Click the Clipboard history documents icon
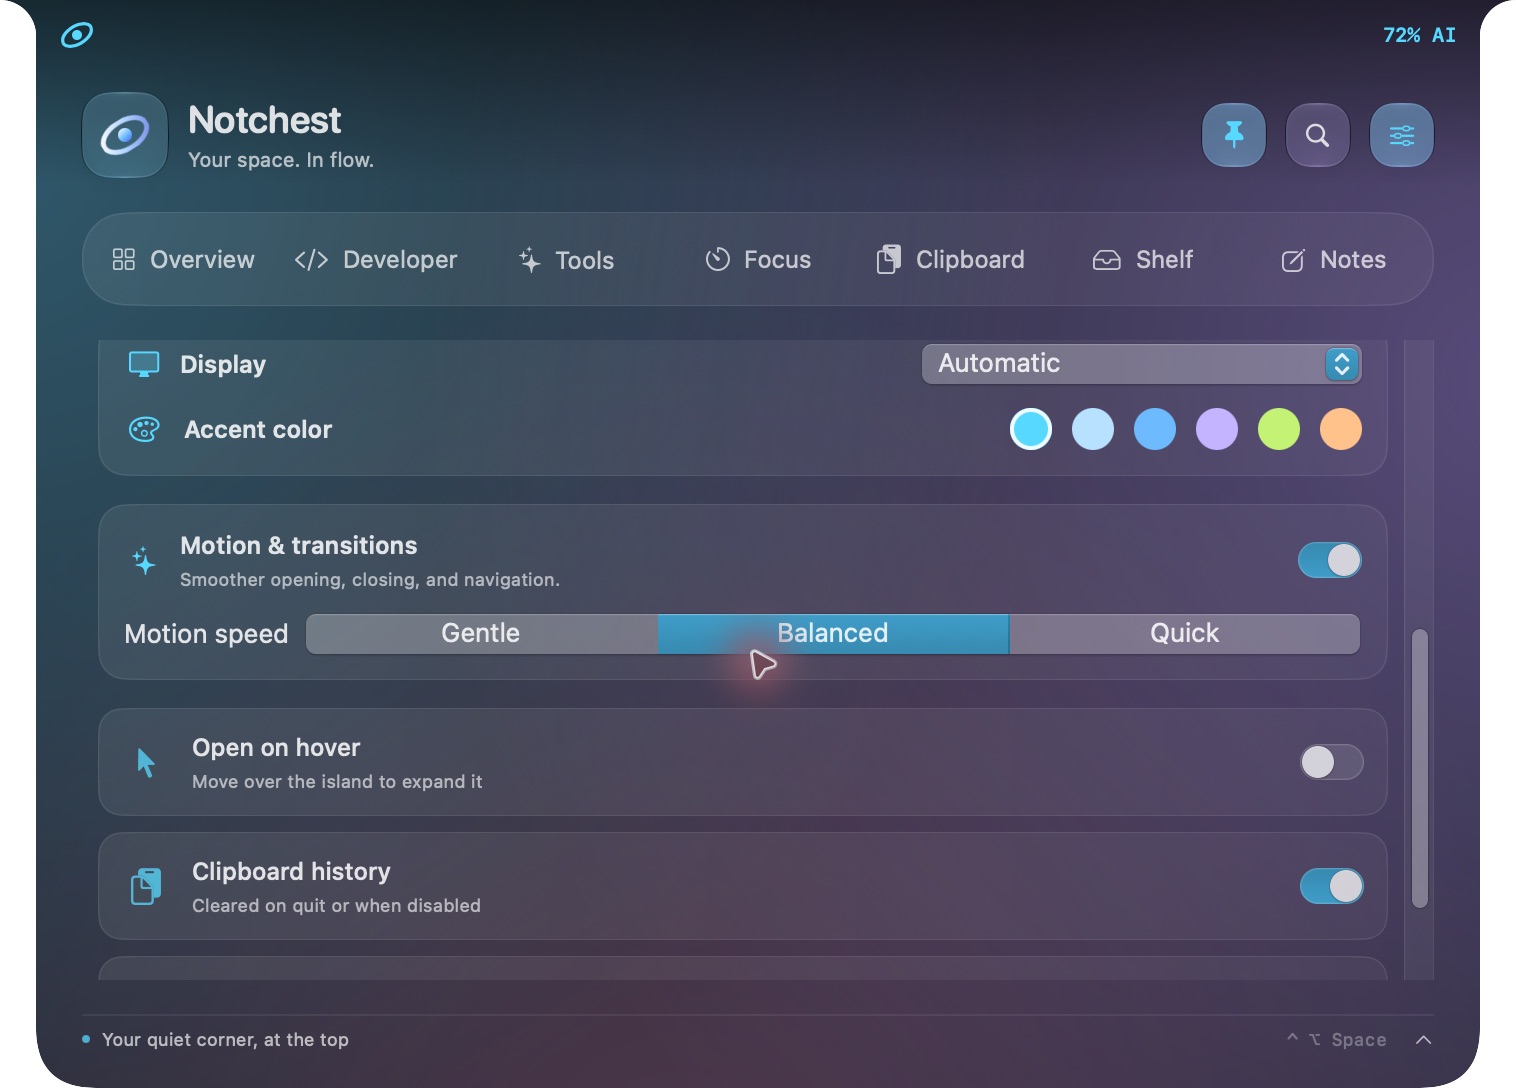1516x1088 pixels. click(146, 886)
